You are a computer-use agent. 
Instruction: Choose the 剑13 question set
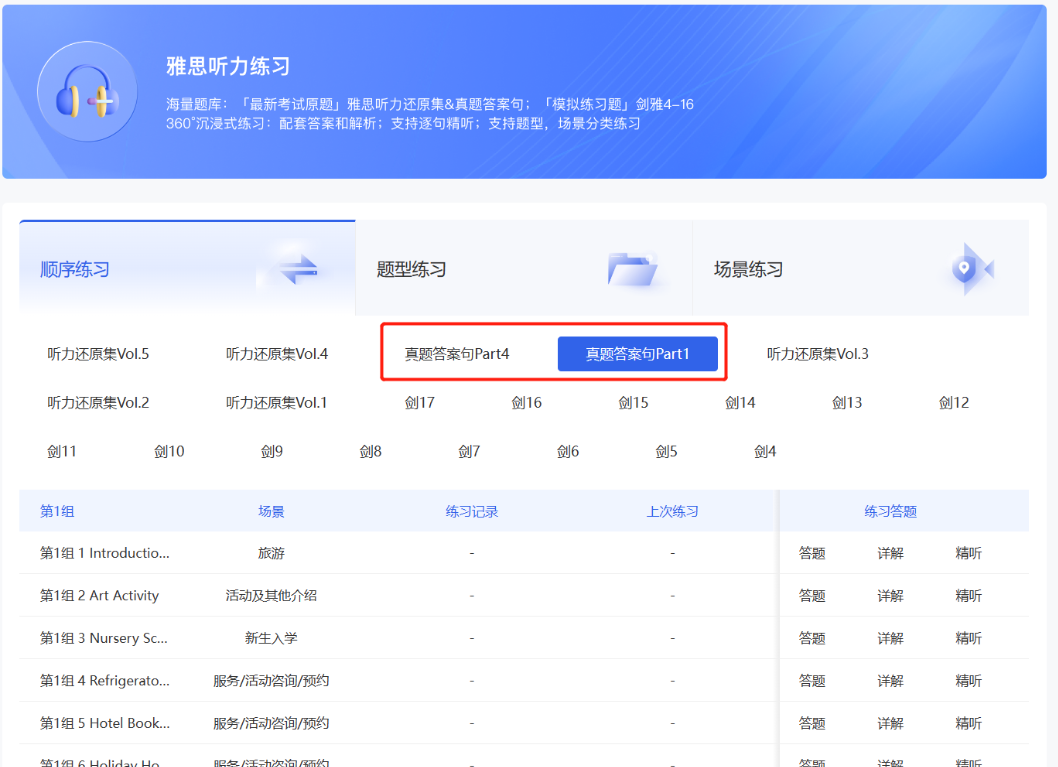[x=847, y=403]
